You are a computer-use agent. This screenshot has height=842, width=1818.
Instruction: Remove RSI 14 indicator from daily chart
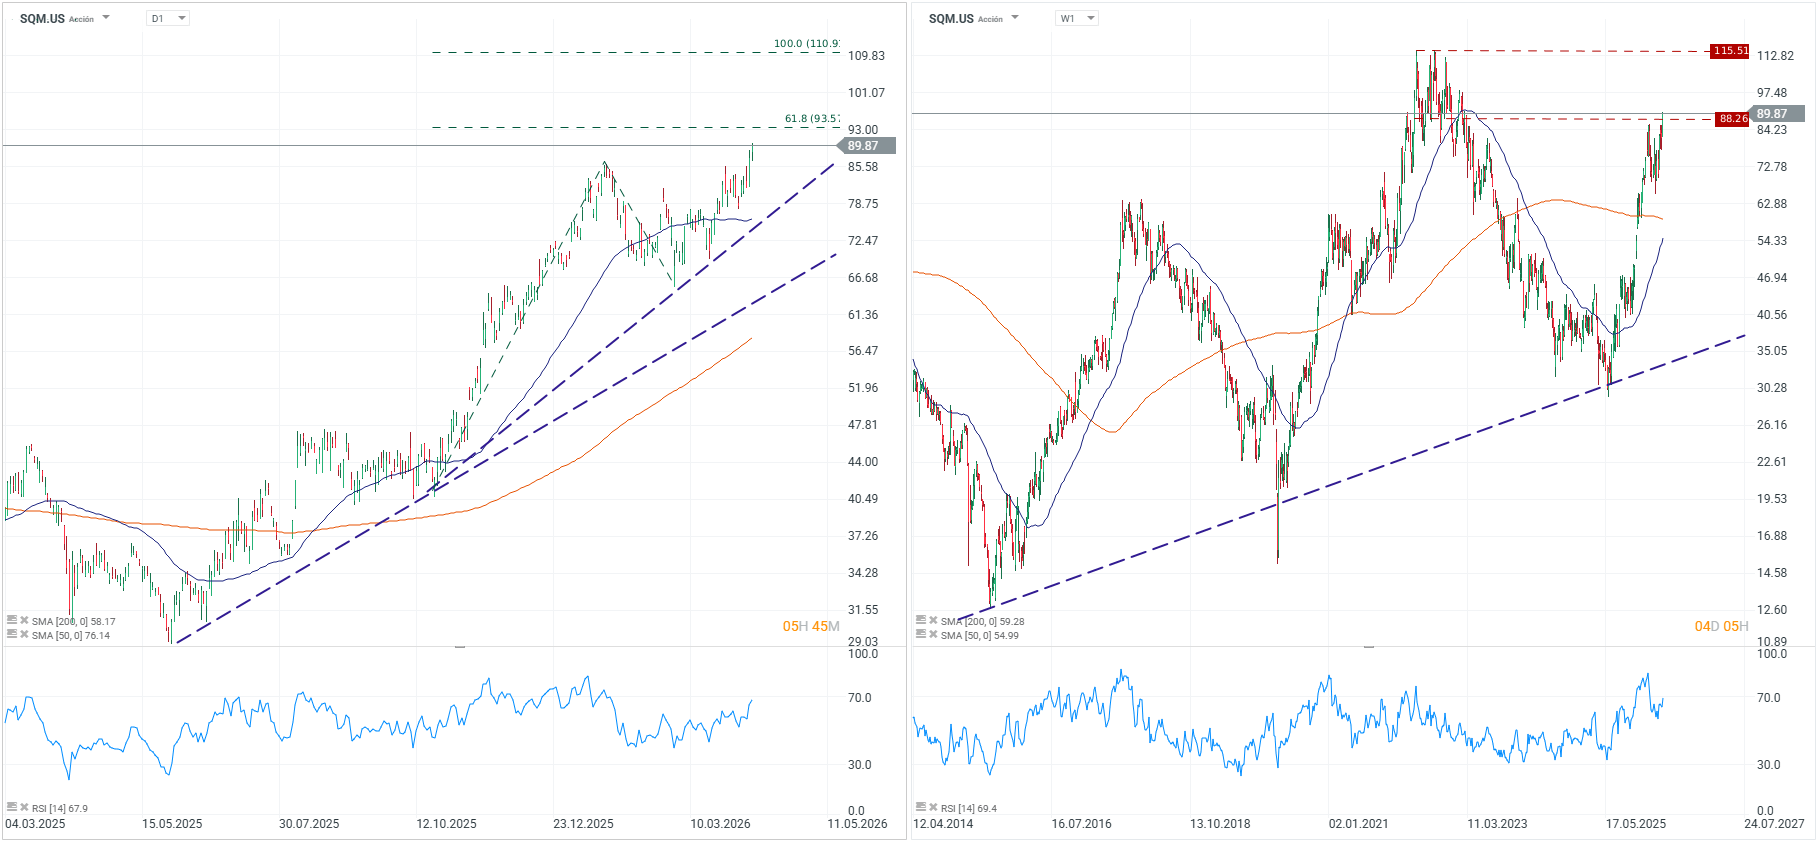pyautogui.click(x=24, y=807)
